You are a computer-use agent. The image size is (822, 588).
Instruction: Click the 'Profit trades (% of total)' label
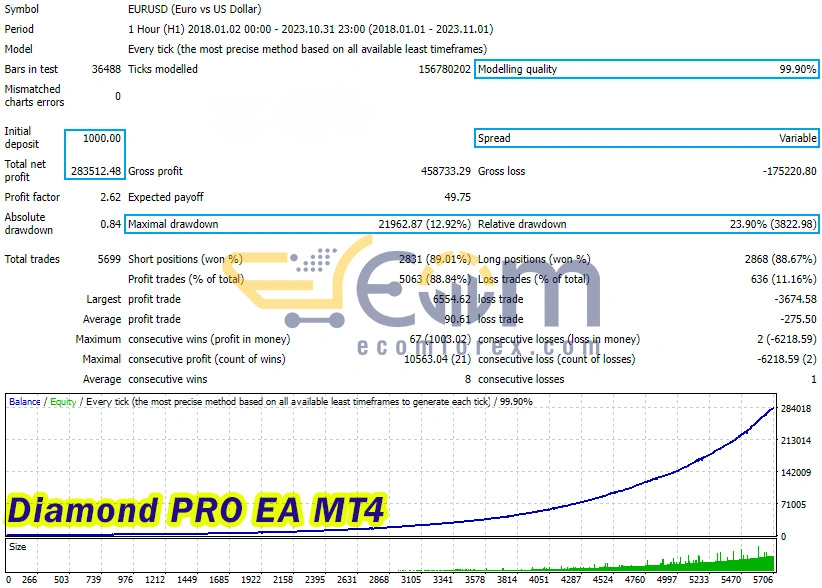(186, 279)
